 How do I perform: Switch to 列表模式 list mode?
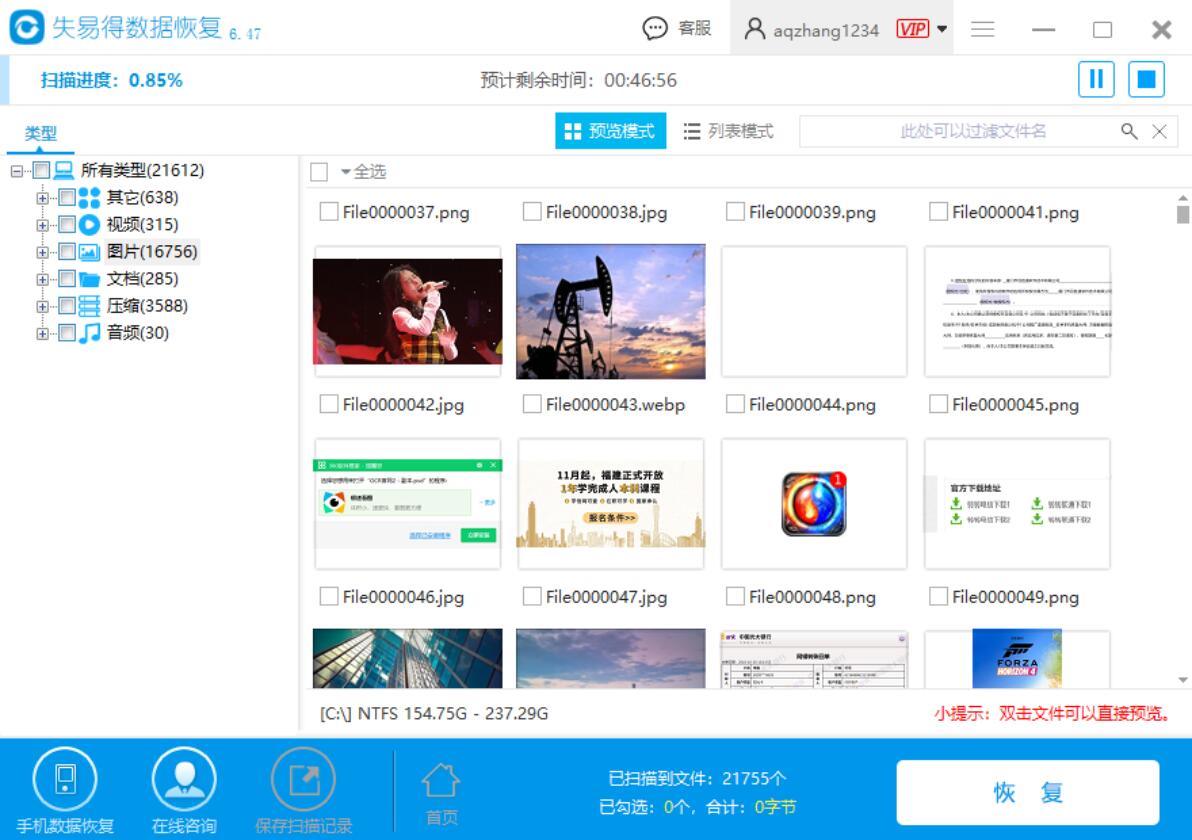[728, 132]
